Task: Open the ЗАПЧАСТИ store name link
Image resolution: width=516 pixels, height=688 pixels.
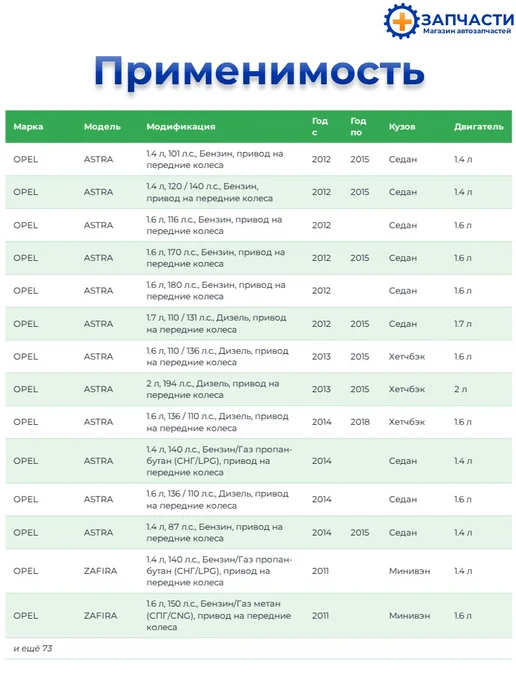Action: [467, 19]
